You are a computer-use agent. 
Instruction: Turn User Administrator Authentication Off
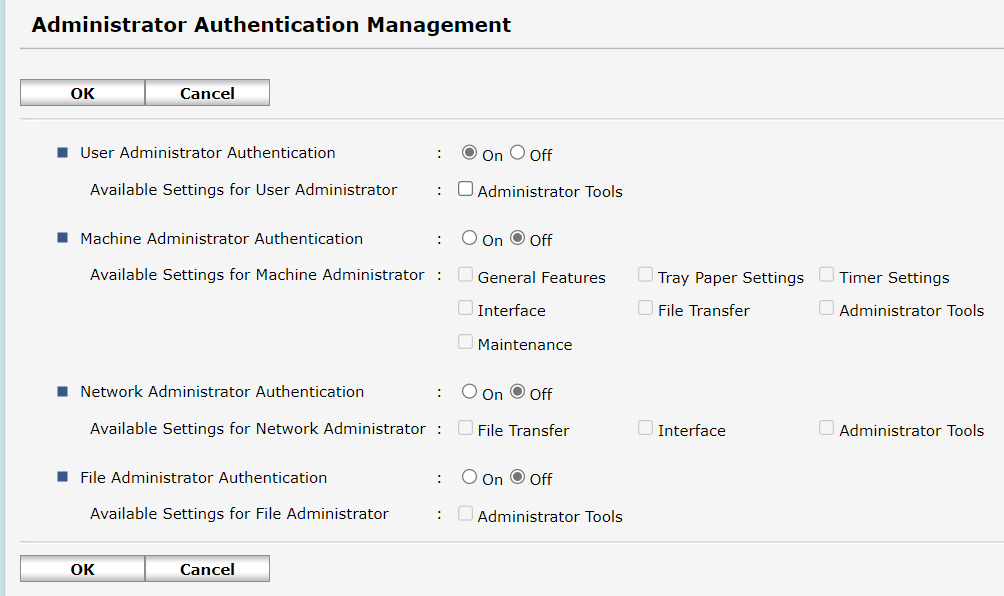coord(517,153)
